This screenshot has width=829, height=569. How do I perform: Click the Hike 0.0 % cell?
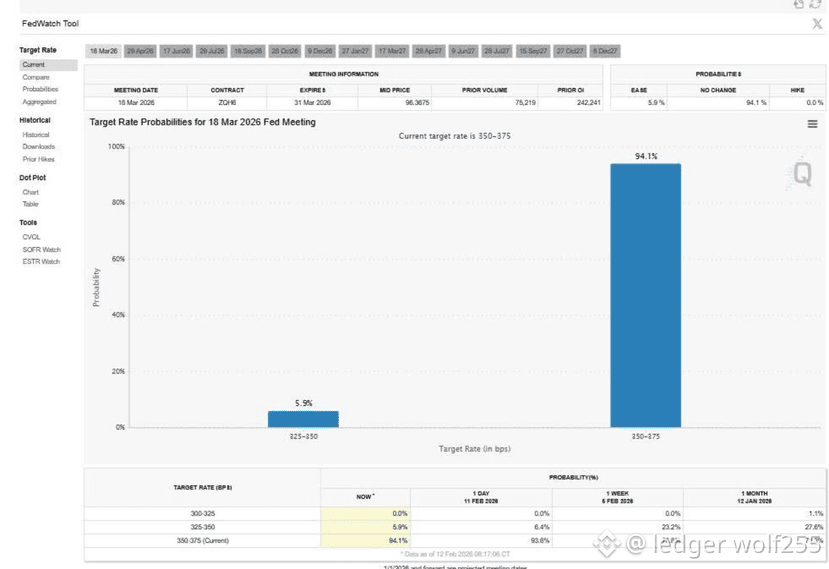point(797,103)
